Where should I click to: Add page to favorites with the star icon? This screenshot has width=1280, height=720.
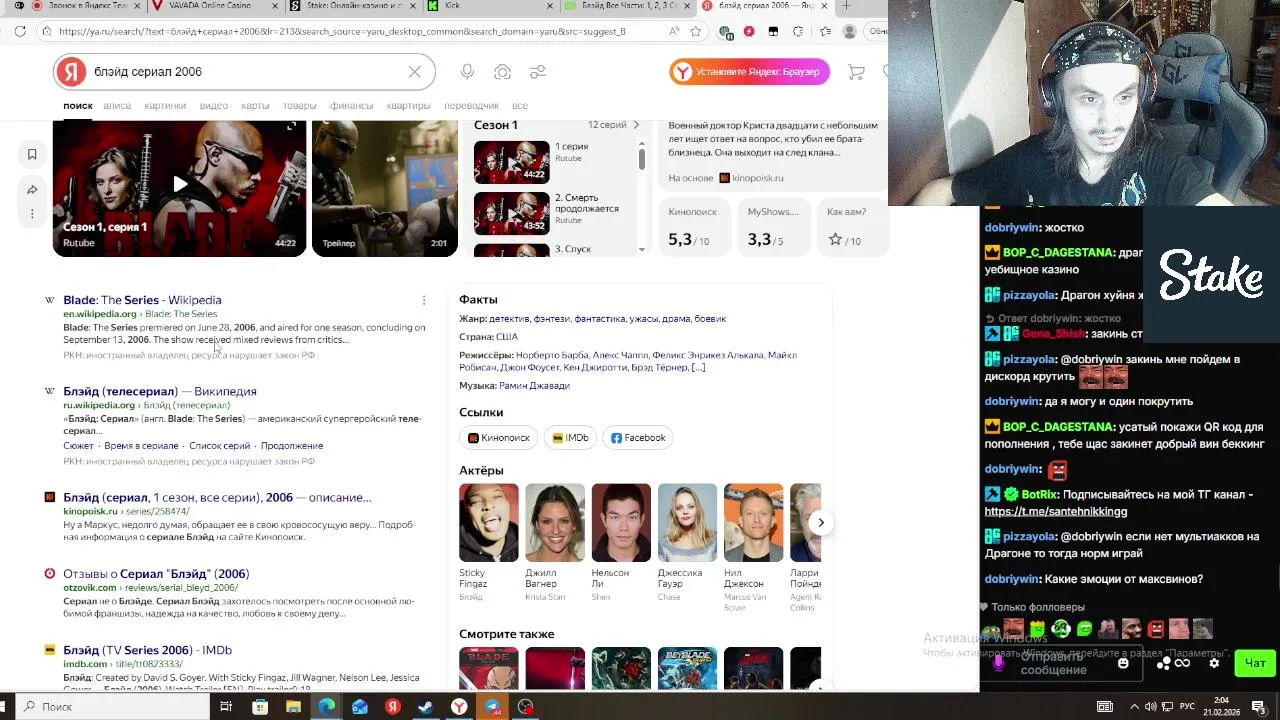click(696, 31)
